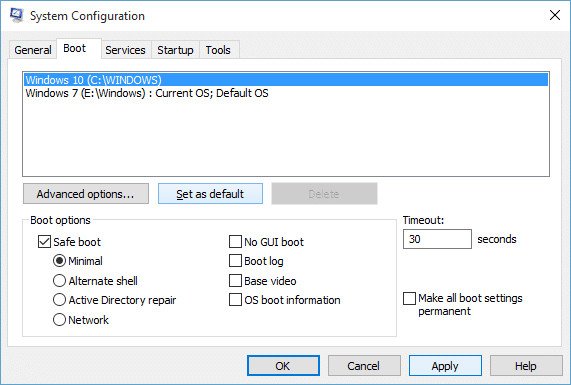Click Set as default button
The width and height of the screenshot is (571, 385).
pos(210,194)
